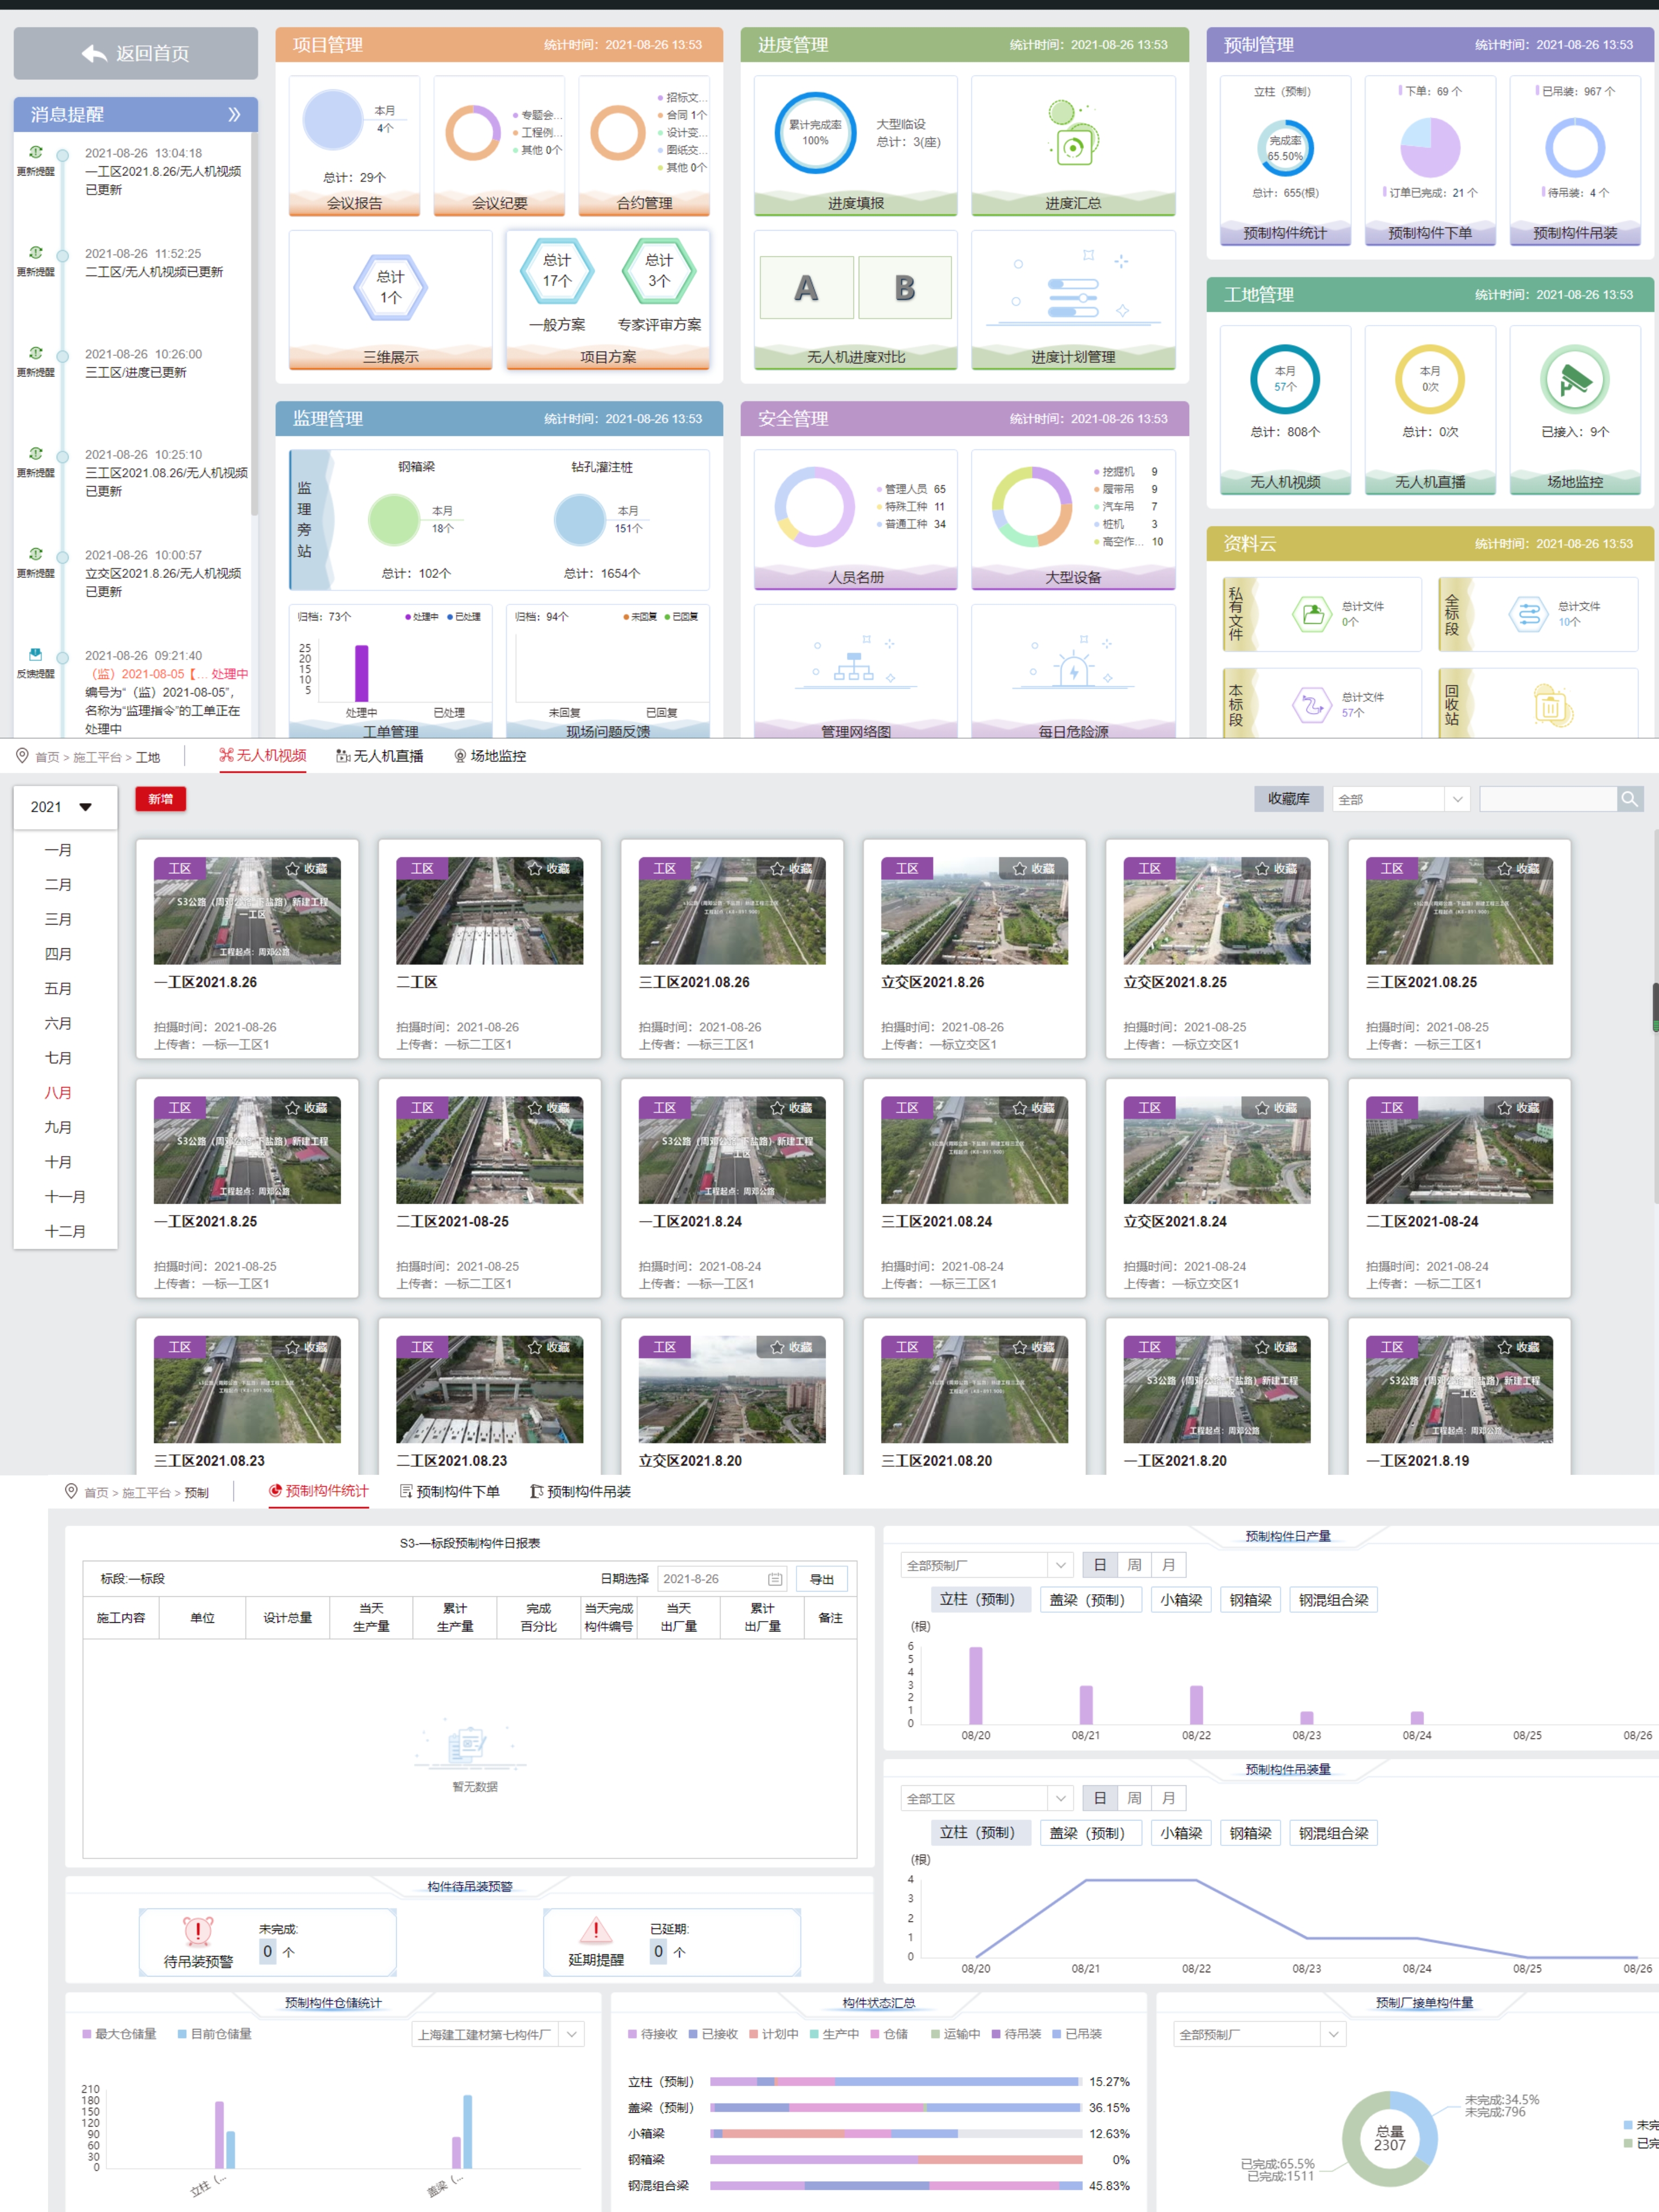Toggle 周 view in 预制构件日产量

pos(1134,1565)
